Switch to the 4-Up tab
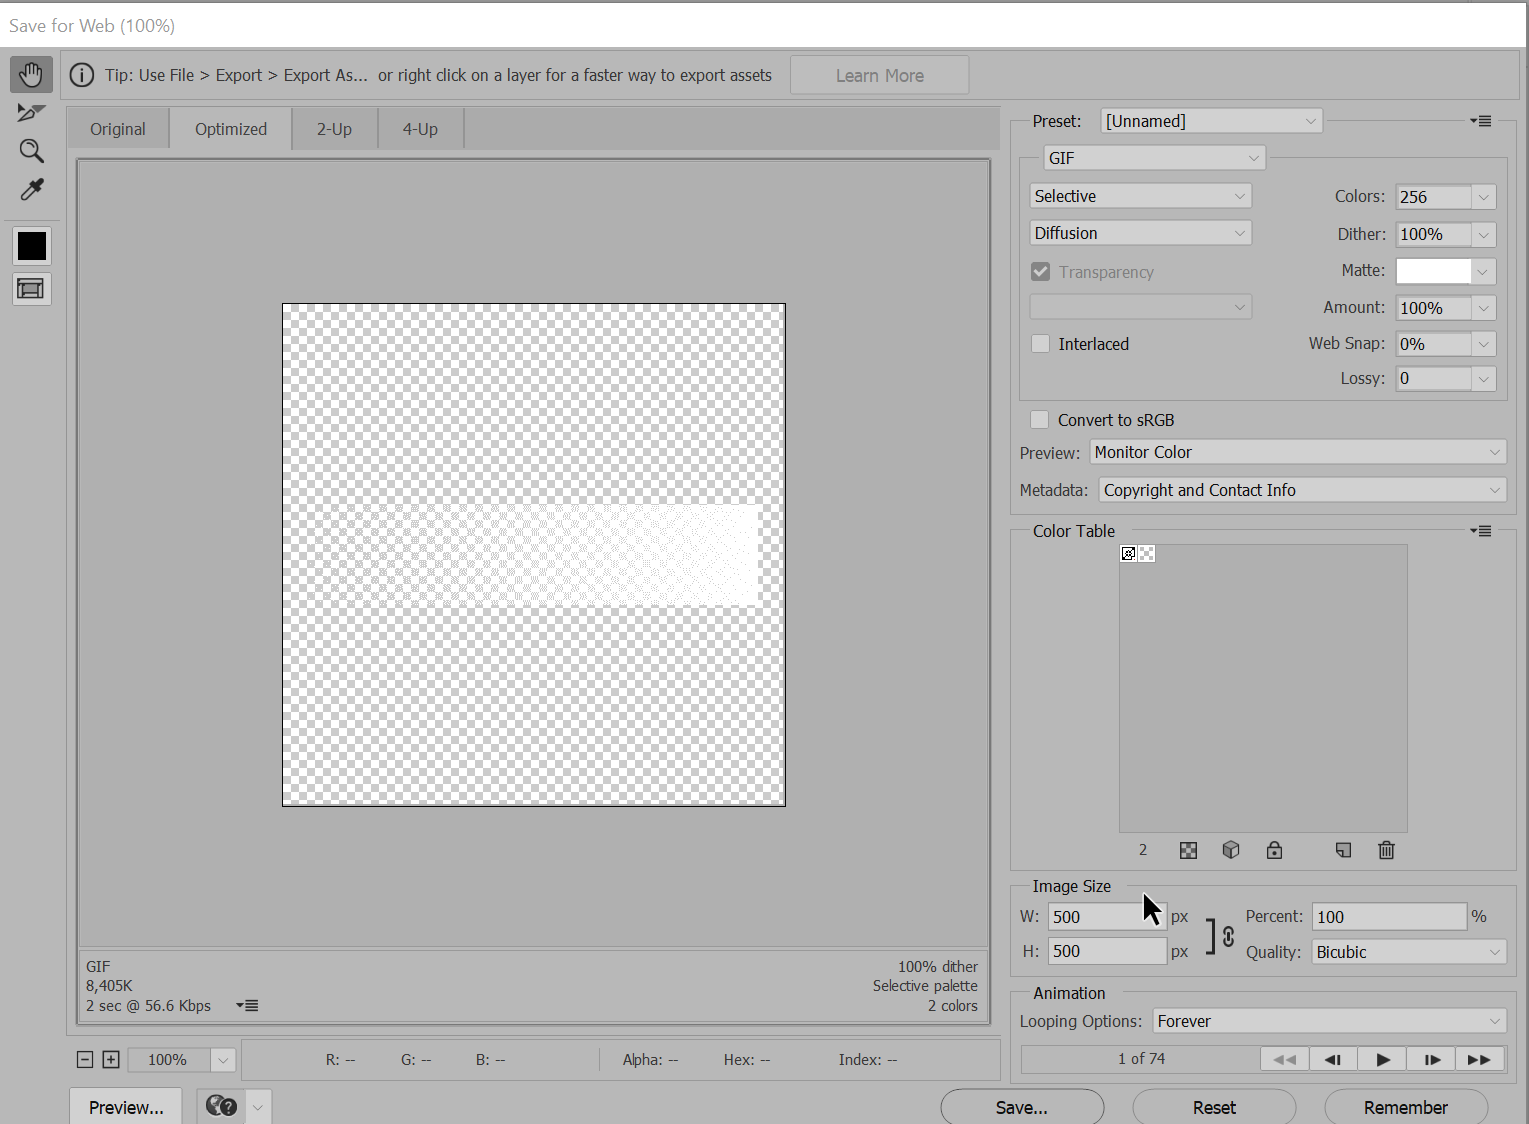1529x1124 pixels. pos(420,129)
